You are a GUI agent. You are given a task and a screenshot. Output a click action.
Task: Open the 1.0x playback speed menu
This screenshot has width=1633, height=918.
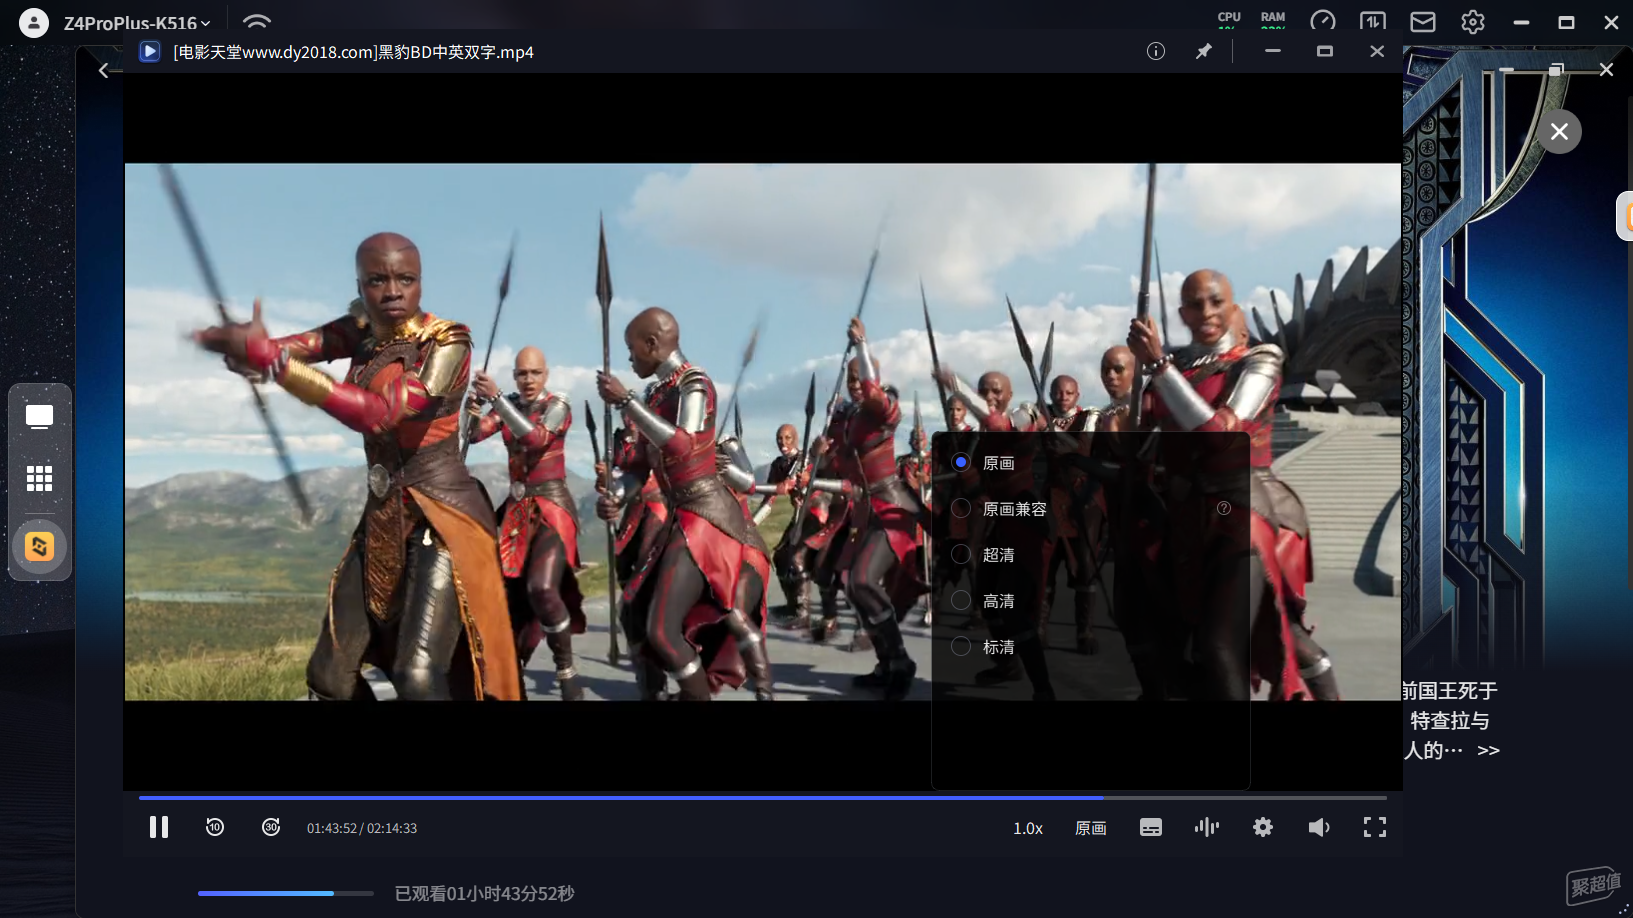pyautogui.click(x=1028, y=828)
